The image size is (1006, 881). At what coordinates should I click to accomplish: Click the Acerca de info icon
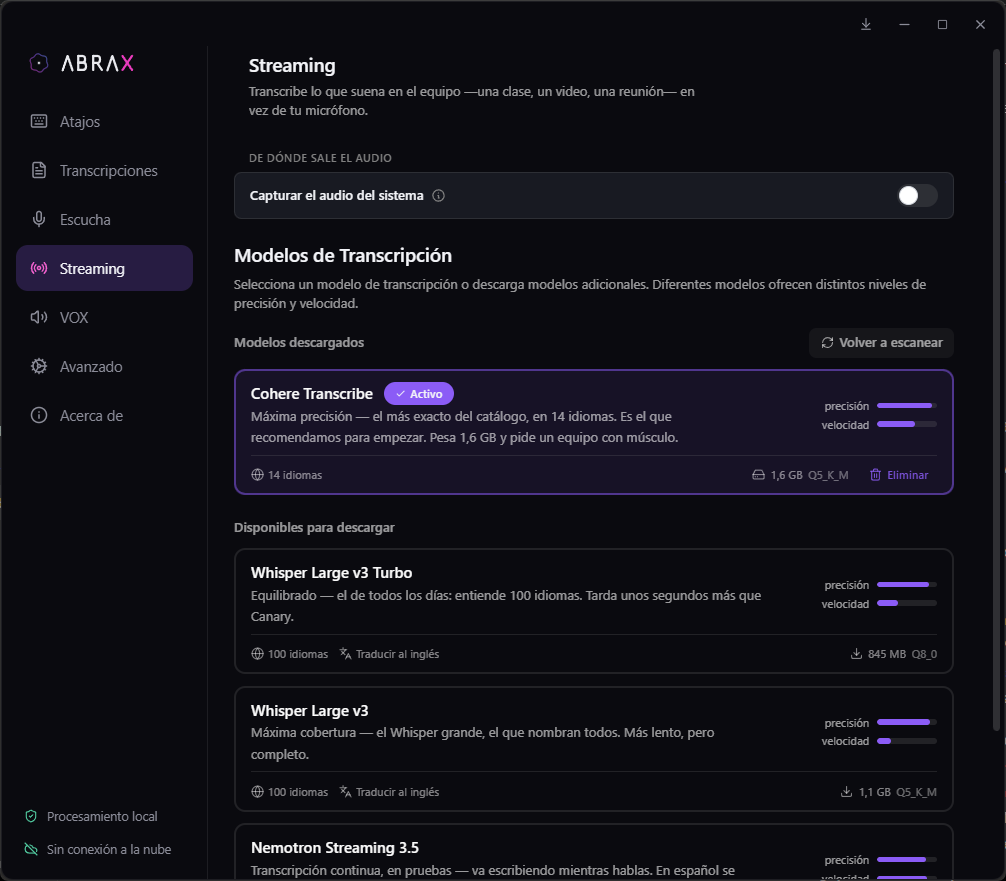tap(39, 415)
